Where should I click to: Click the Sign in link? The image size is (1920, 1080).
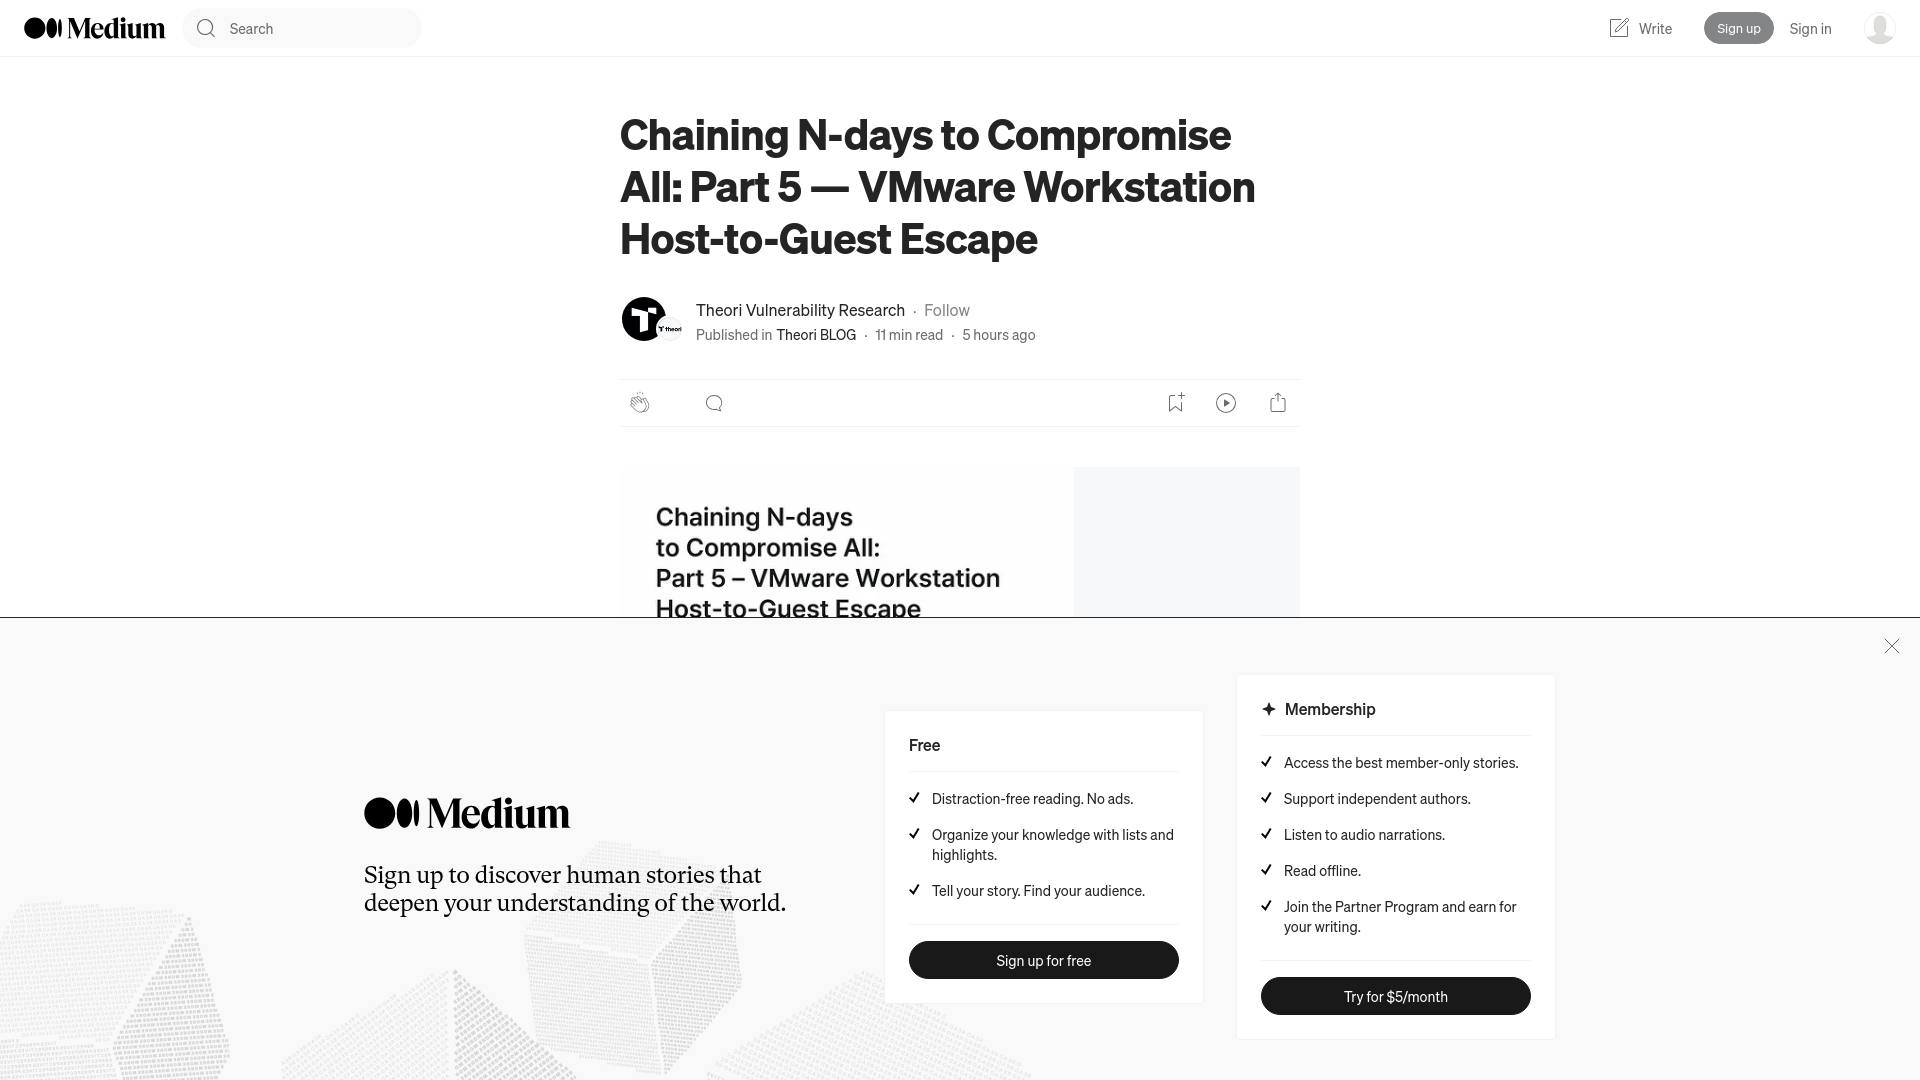point(1811,28)
